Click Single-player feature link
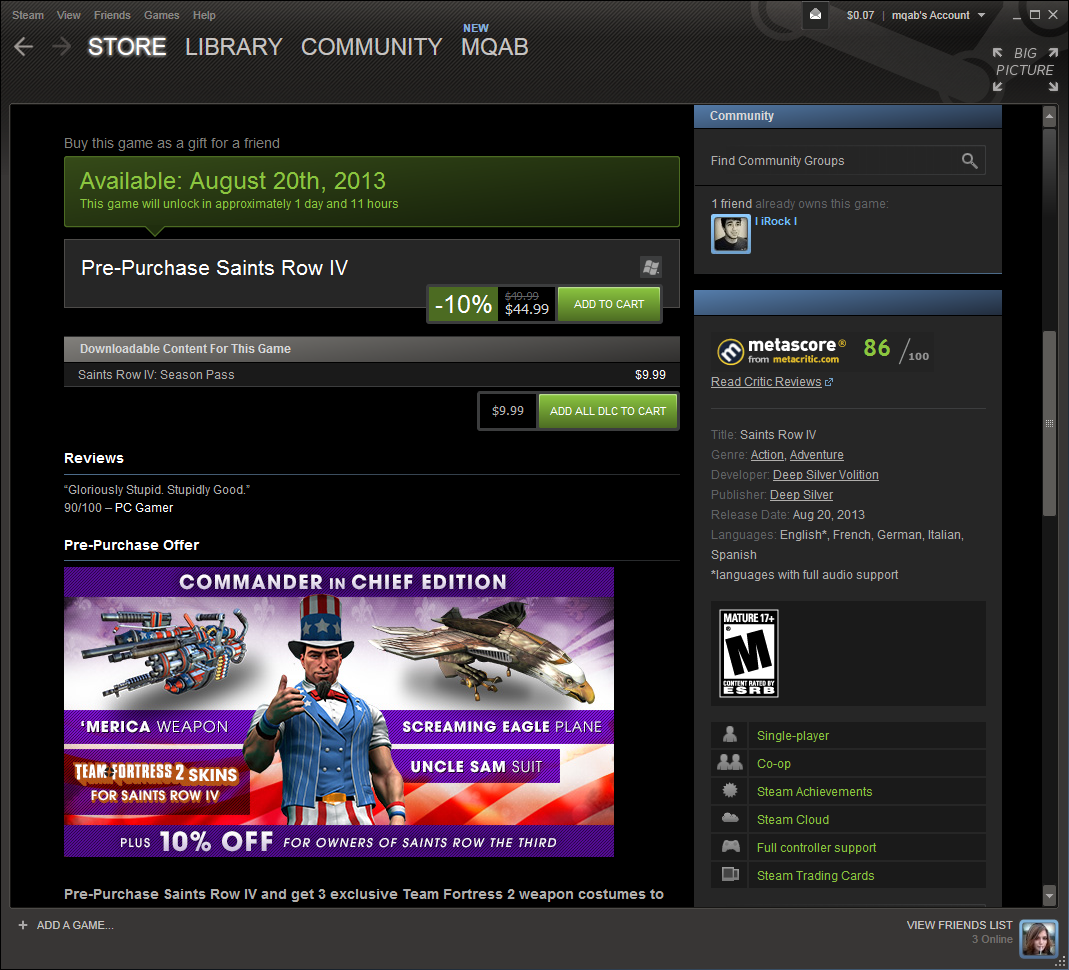The image size is (1069, 970). [x=793, y=736]
